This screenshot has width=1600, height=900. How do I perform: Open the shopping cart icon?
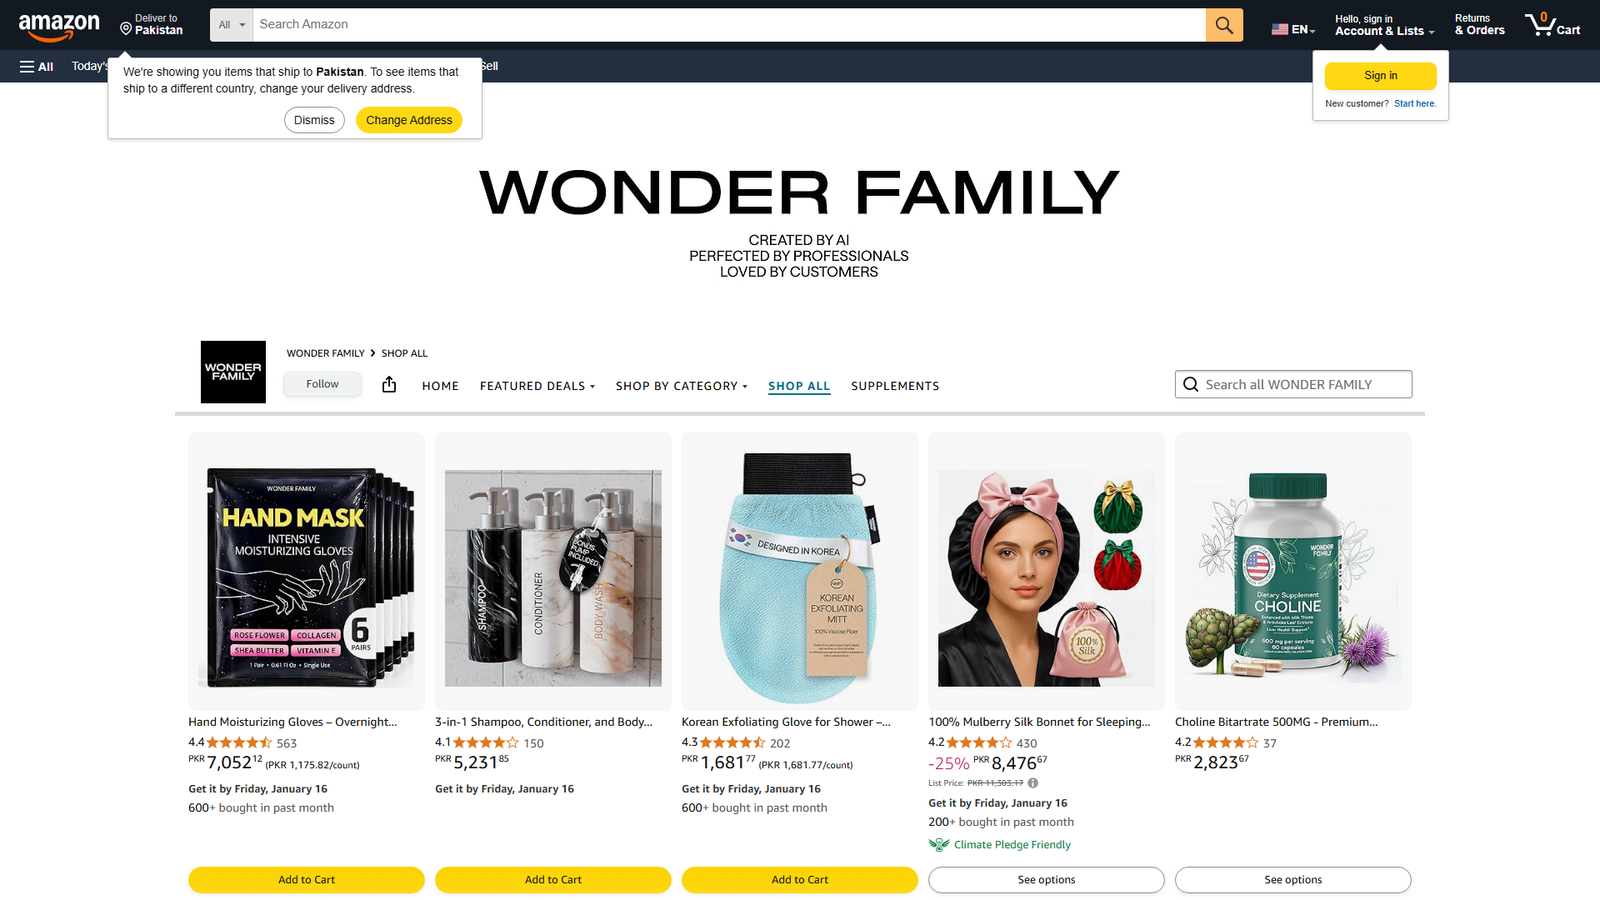coord(1552,25)
